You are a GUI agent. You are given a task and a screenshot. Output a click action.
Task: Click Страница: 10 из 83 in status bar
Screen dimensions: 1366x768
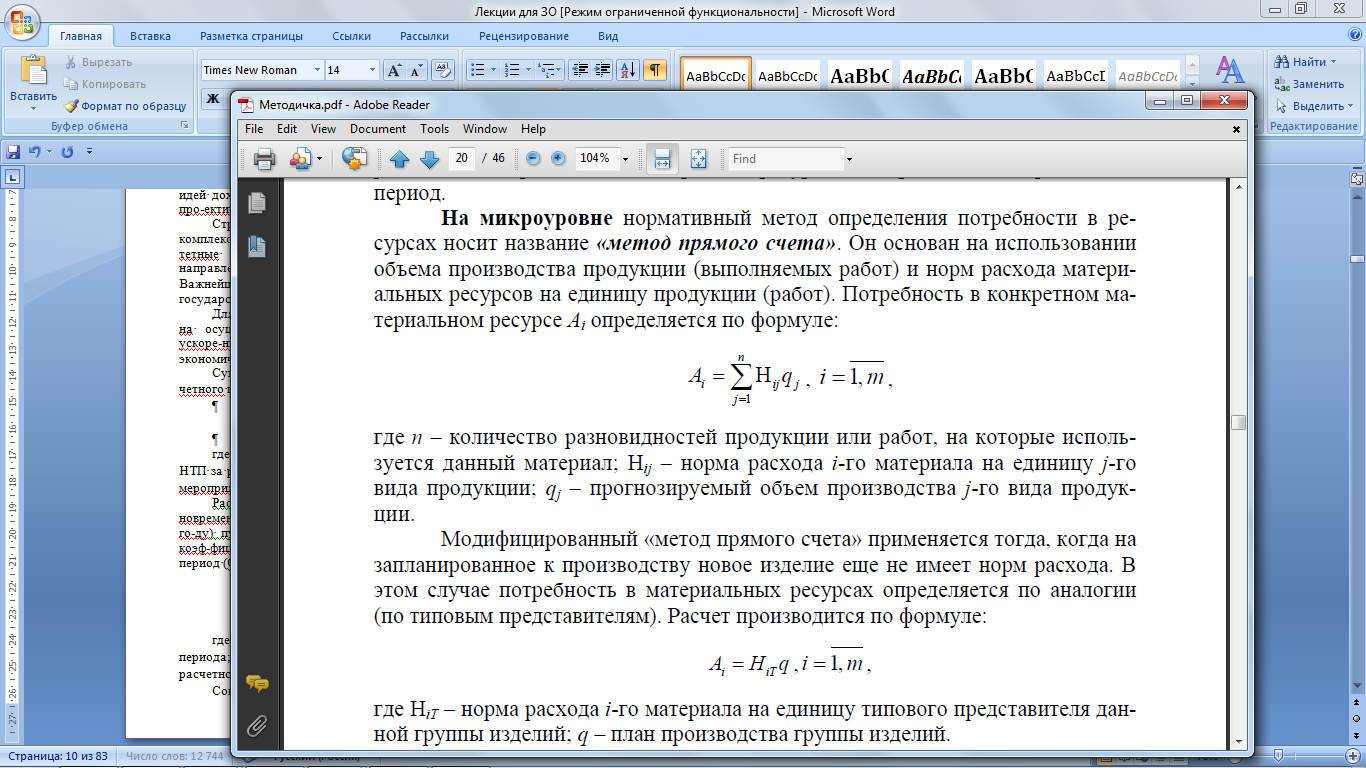[x=59, y=755]
